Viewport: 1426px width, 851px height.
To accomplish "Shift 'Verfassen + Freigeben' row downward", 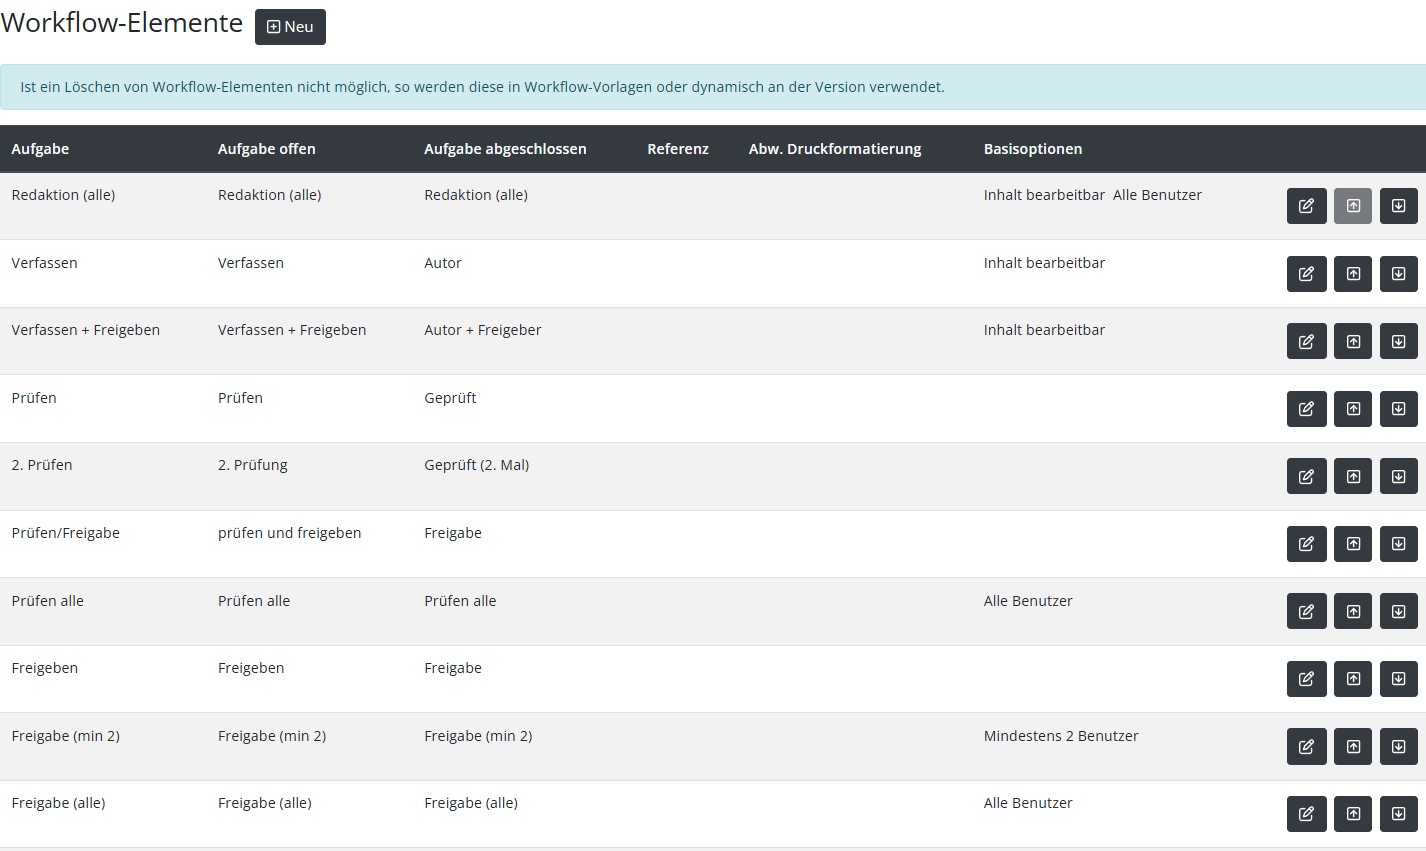I will click(x=1399, y=341).
